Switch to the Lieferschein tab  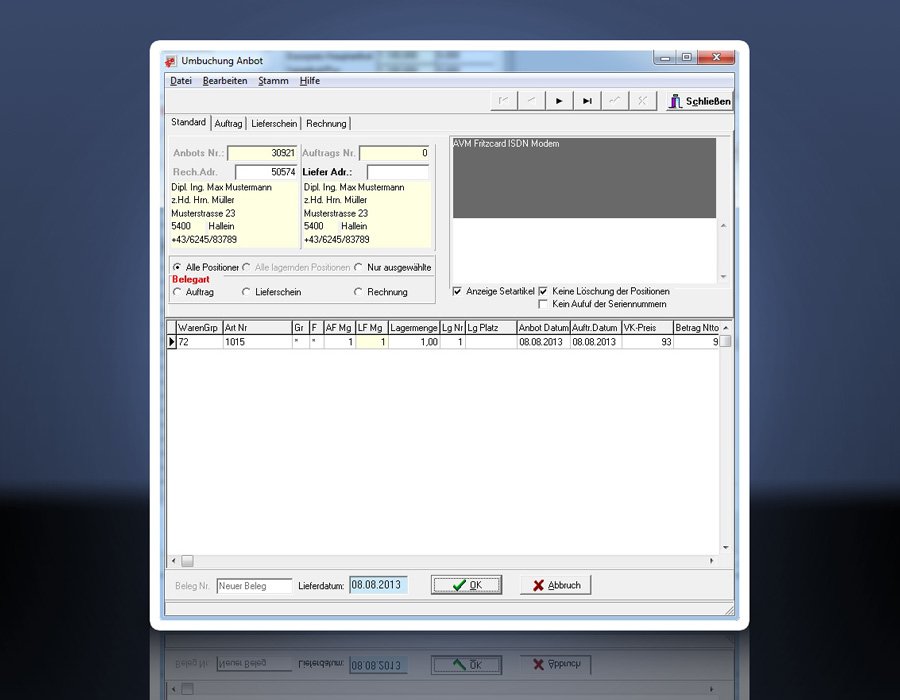pos(274,123)
